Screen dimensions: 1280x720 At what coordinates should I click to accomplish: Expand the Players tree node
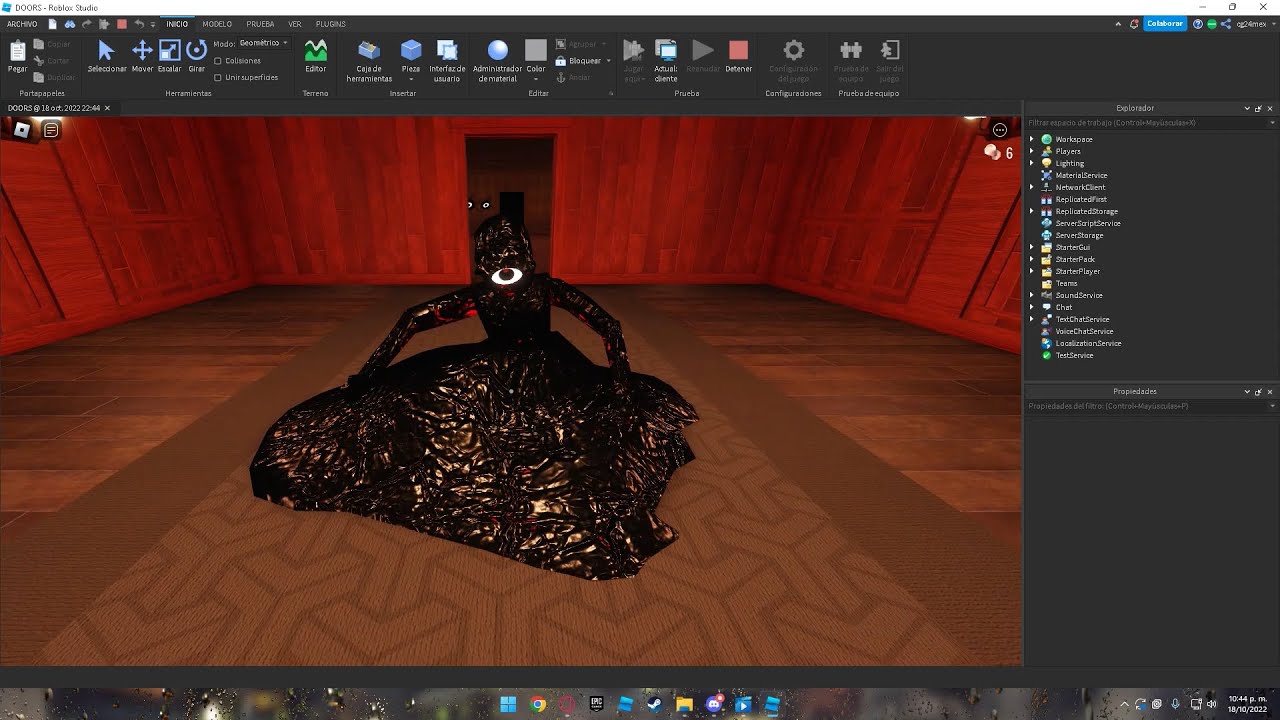point(1032,151)
